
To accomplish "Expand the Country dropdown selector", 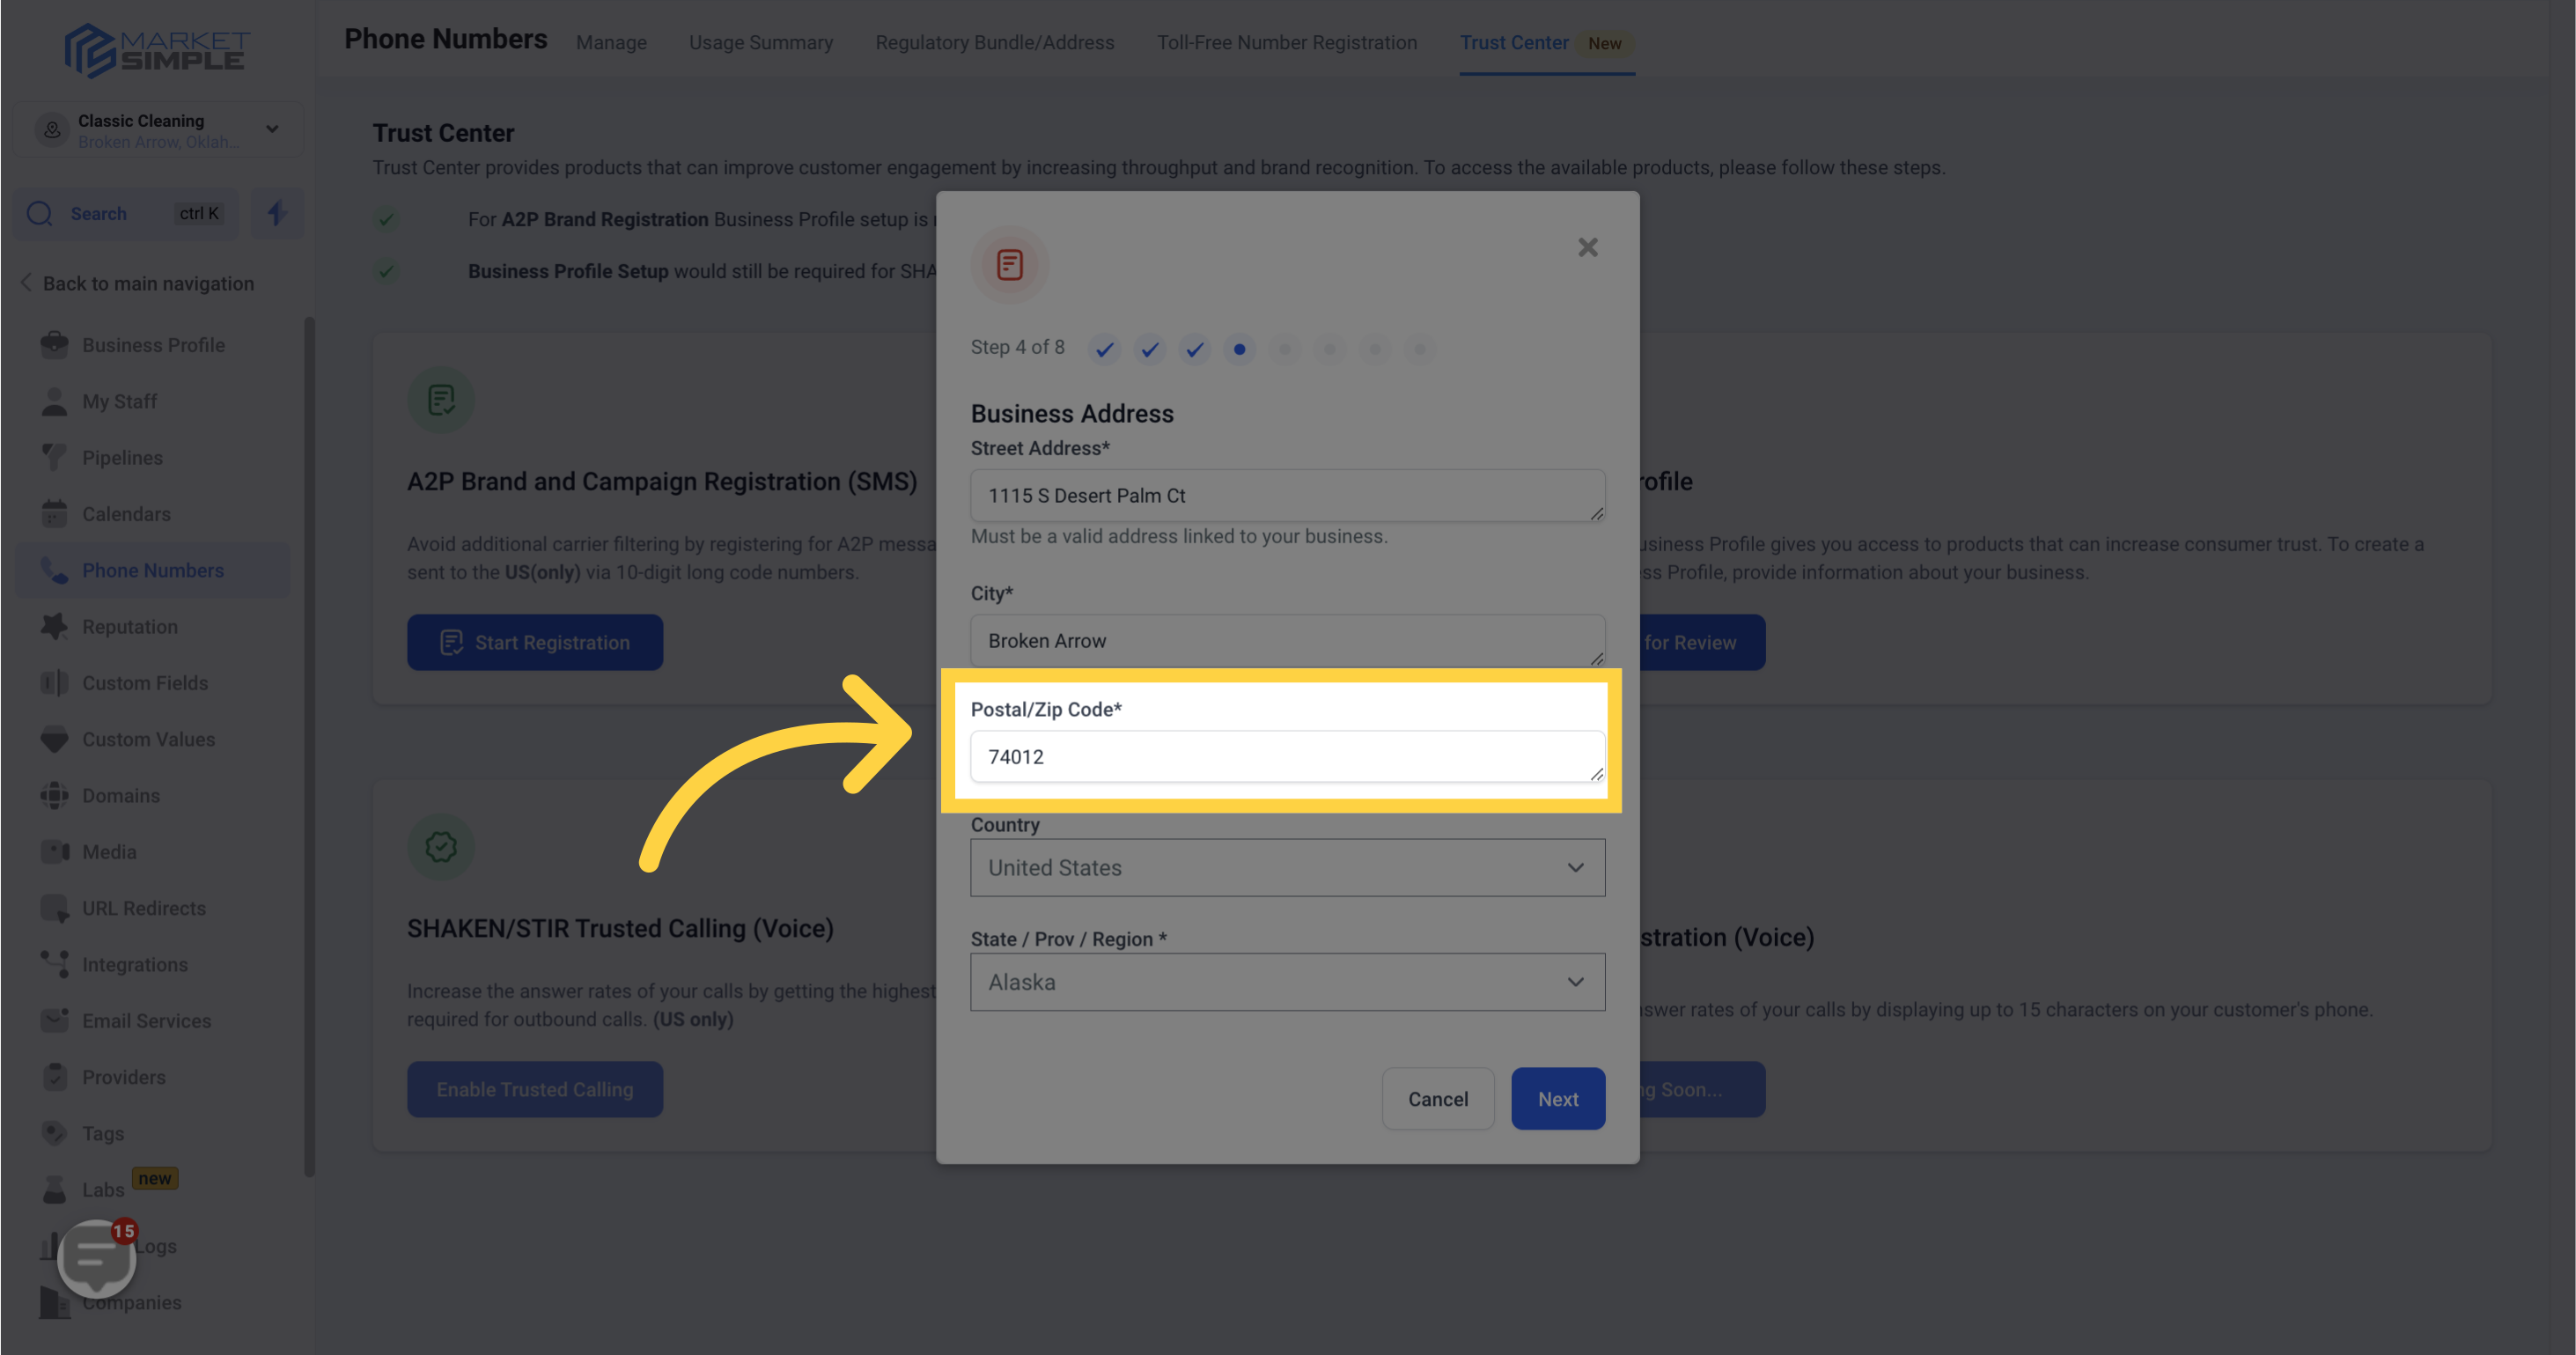I will click(1286, 867).
